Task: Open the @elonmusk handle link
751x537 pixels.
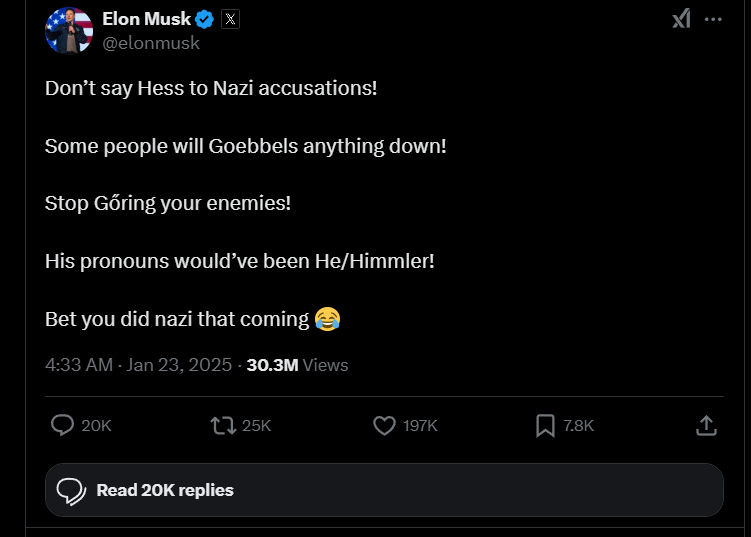Action: coord(151,43)
